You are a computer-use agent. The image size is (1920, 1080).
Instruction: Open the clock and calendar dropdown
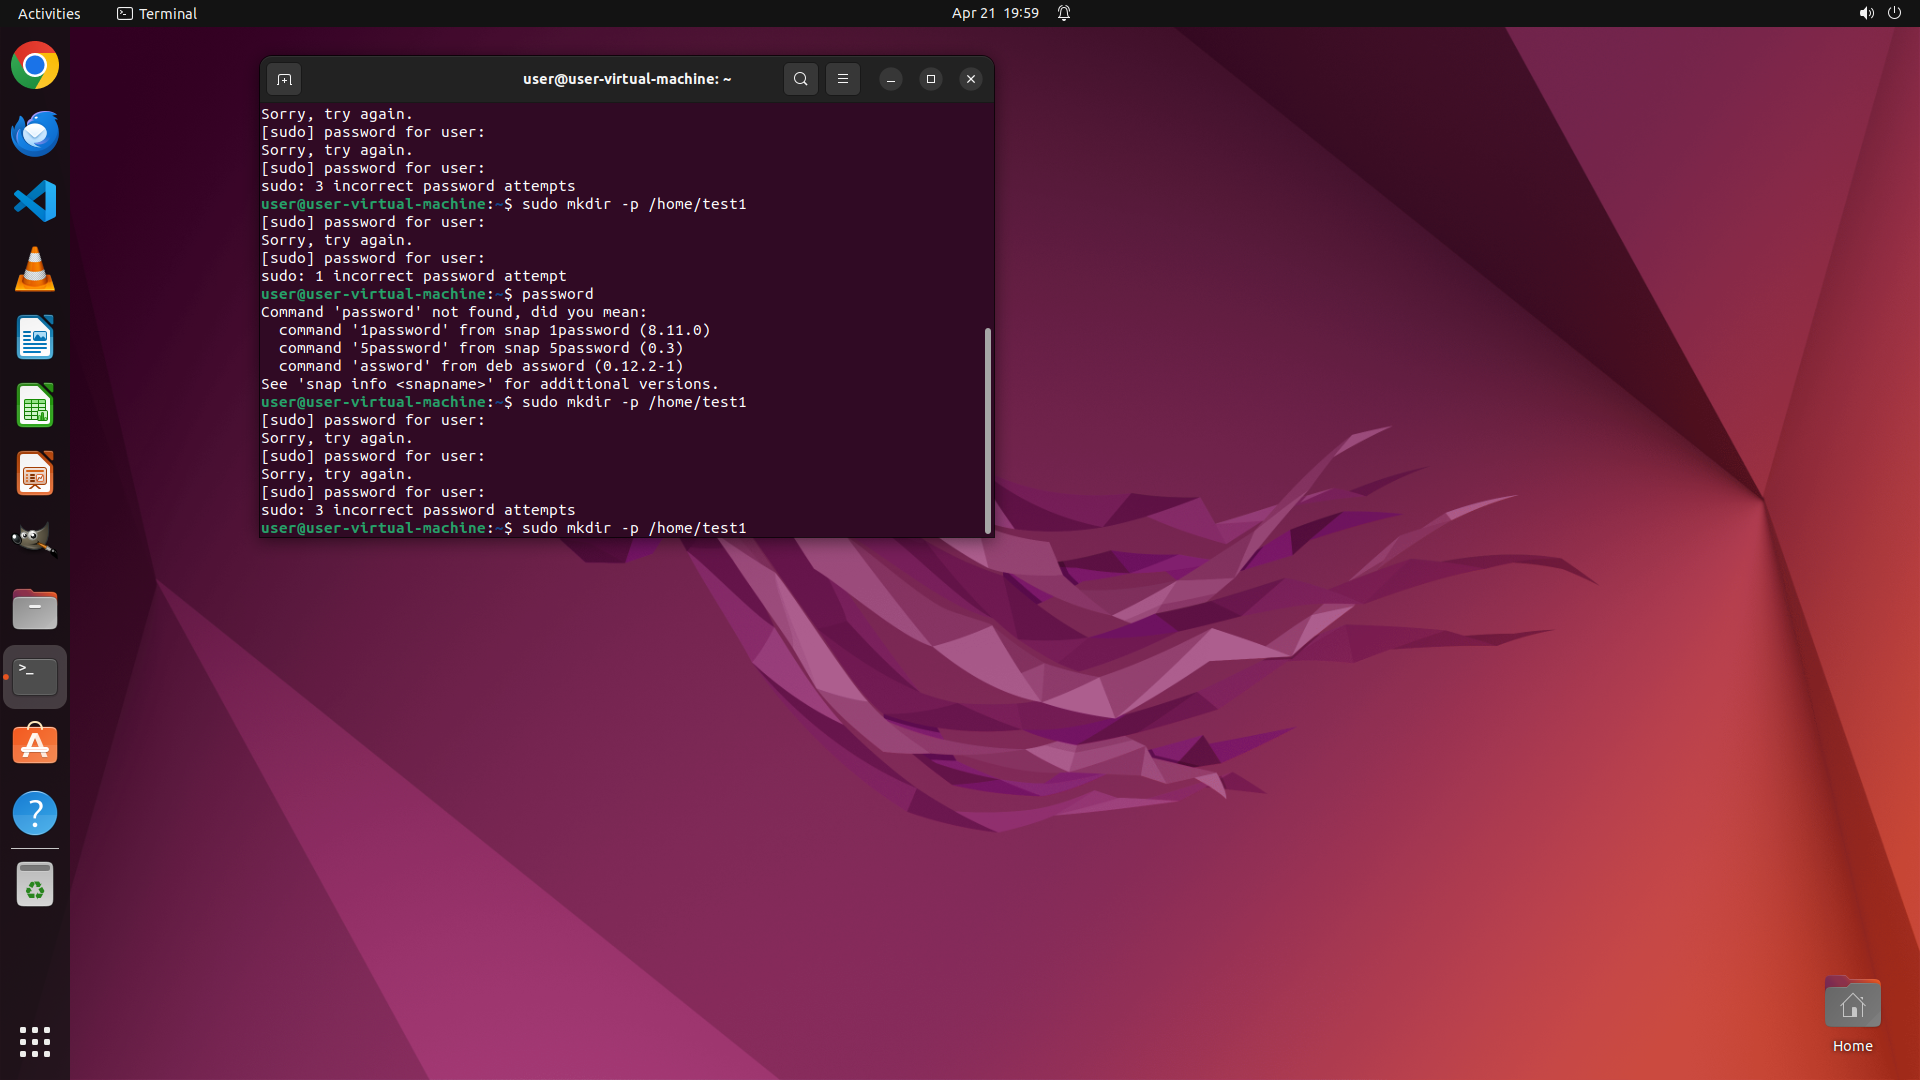pos(994,13)
